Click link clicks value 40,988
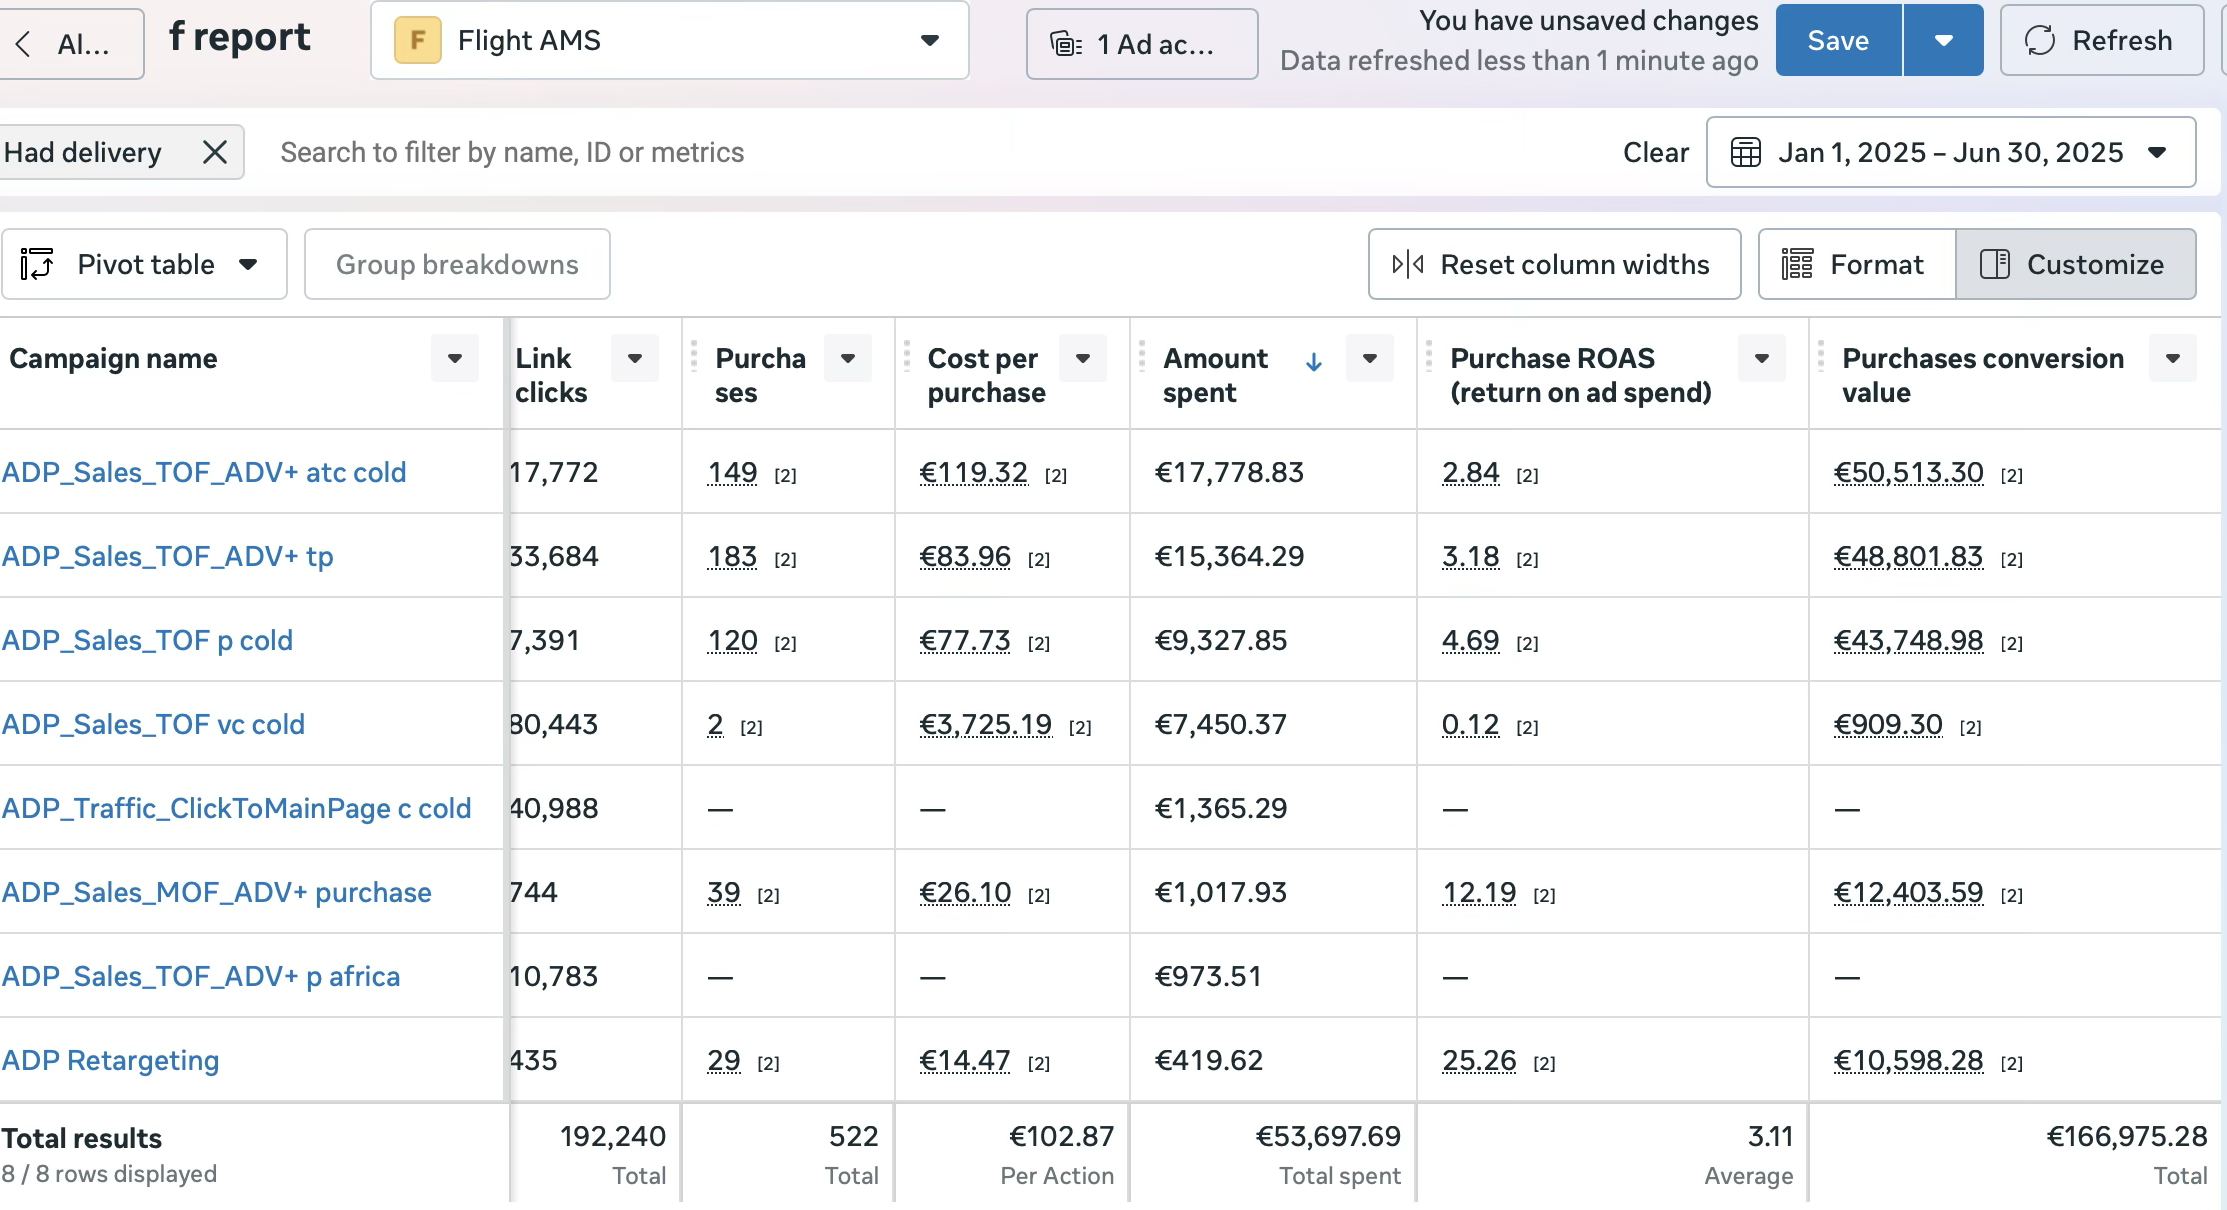 [x=554, y=808]
